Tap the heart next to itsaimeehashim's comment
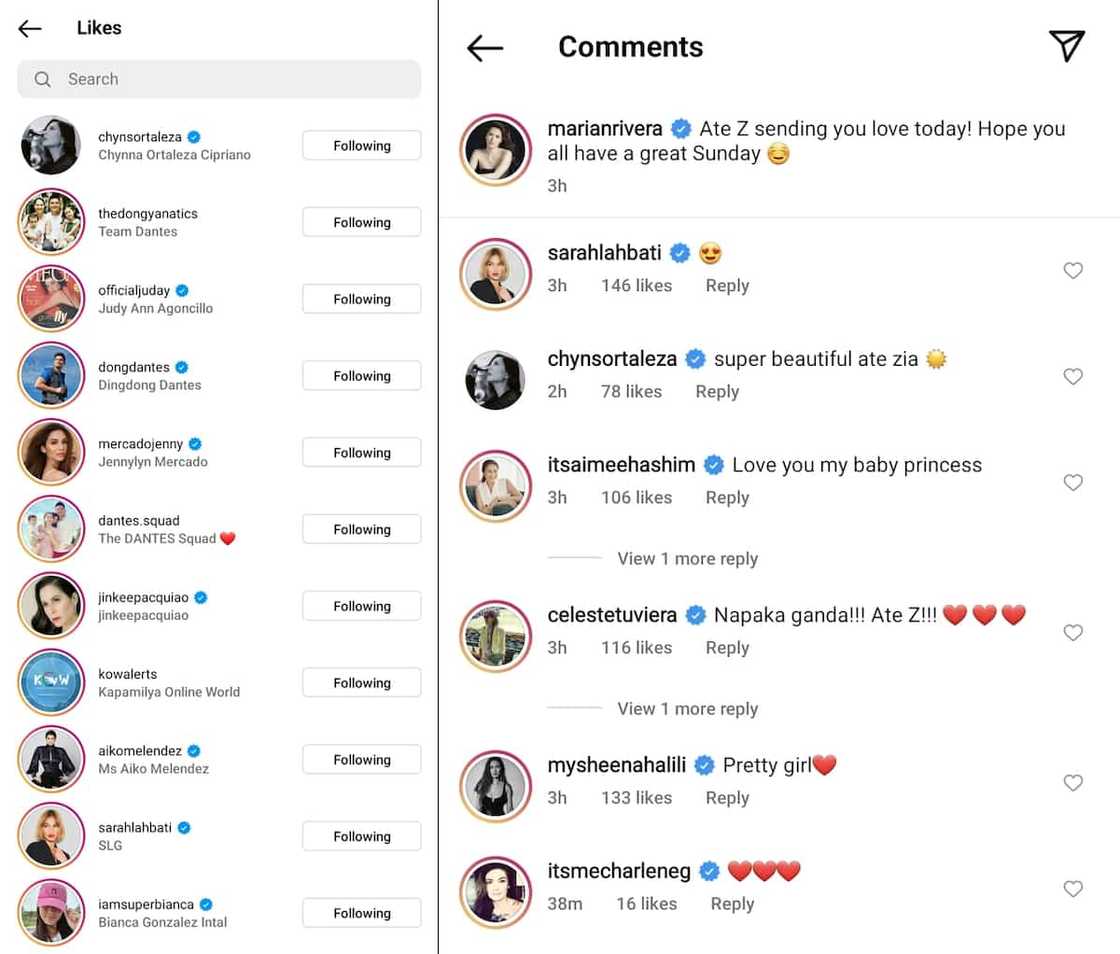Viewport: 1120px width, 954px height. pyautogui.click(x=1073, y=482)
